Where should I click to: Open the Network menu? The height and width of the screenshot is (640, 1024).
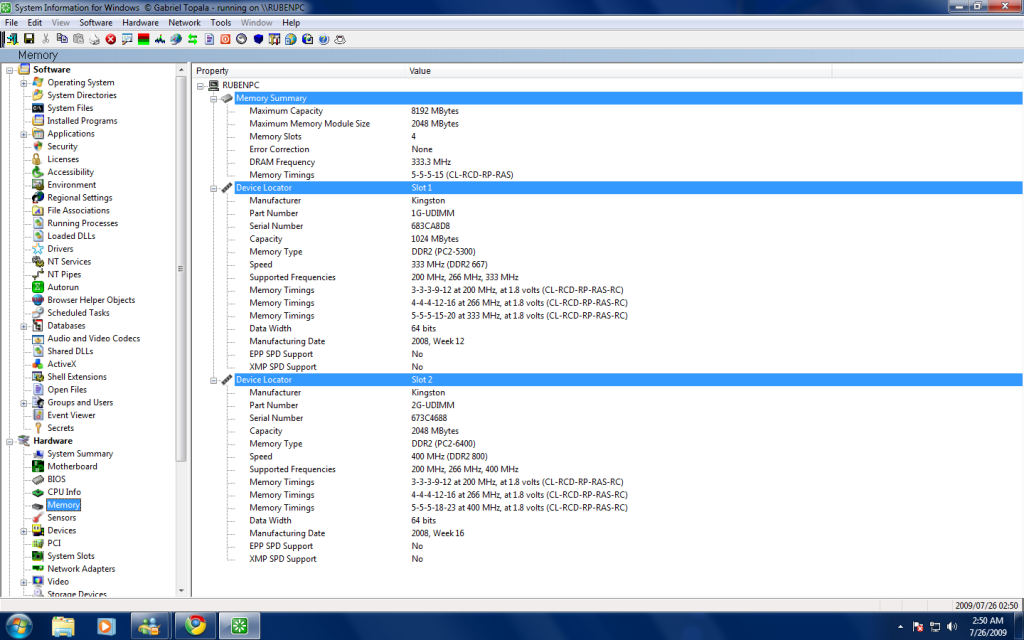coord(184,22)
